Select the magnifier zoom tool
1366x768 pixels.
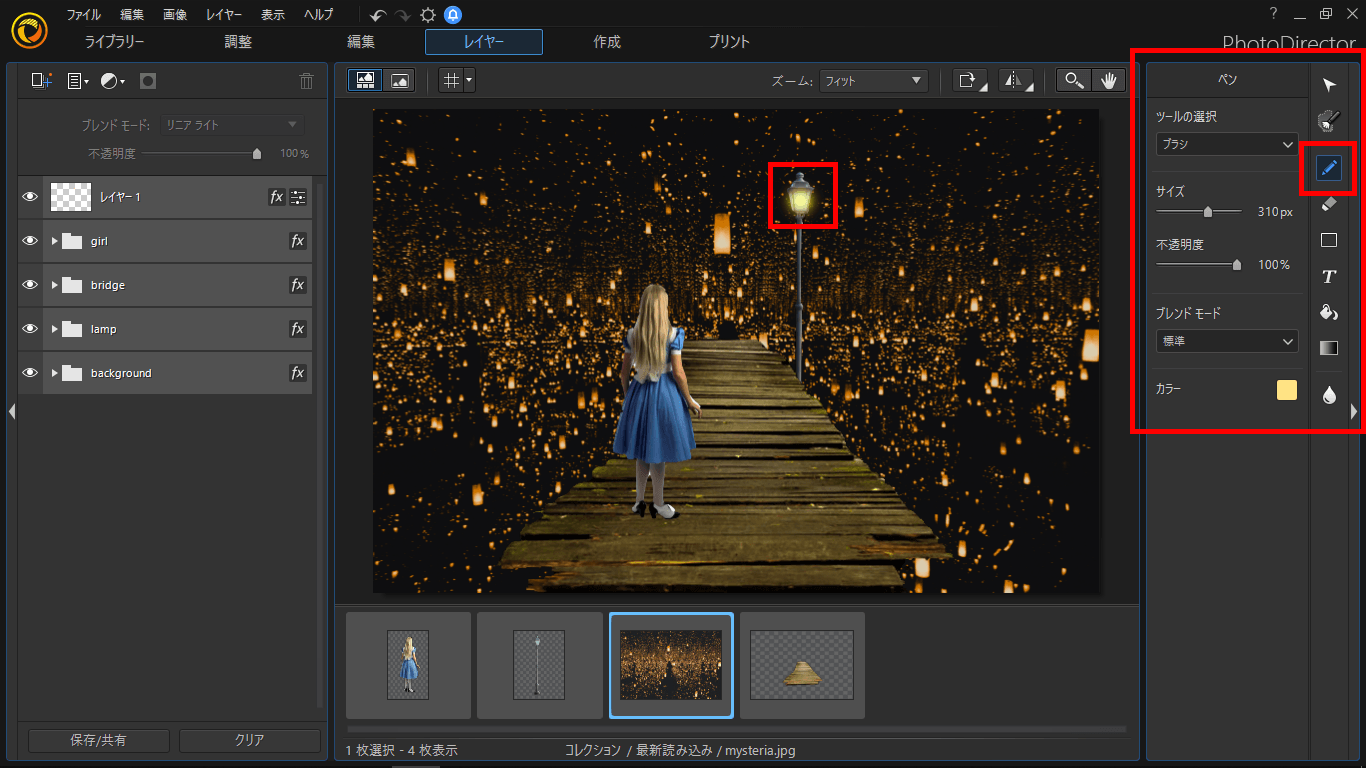pyautogui.click(x=1074, y=81)
